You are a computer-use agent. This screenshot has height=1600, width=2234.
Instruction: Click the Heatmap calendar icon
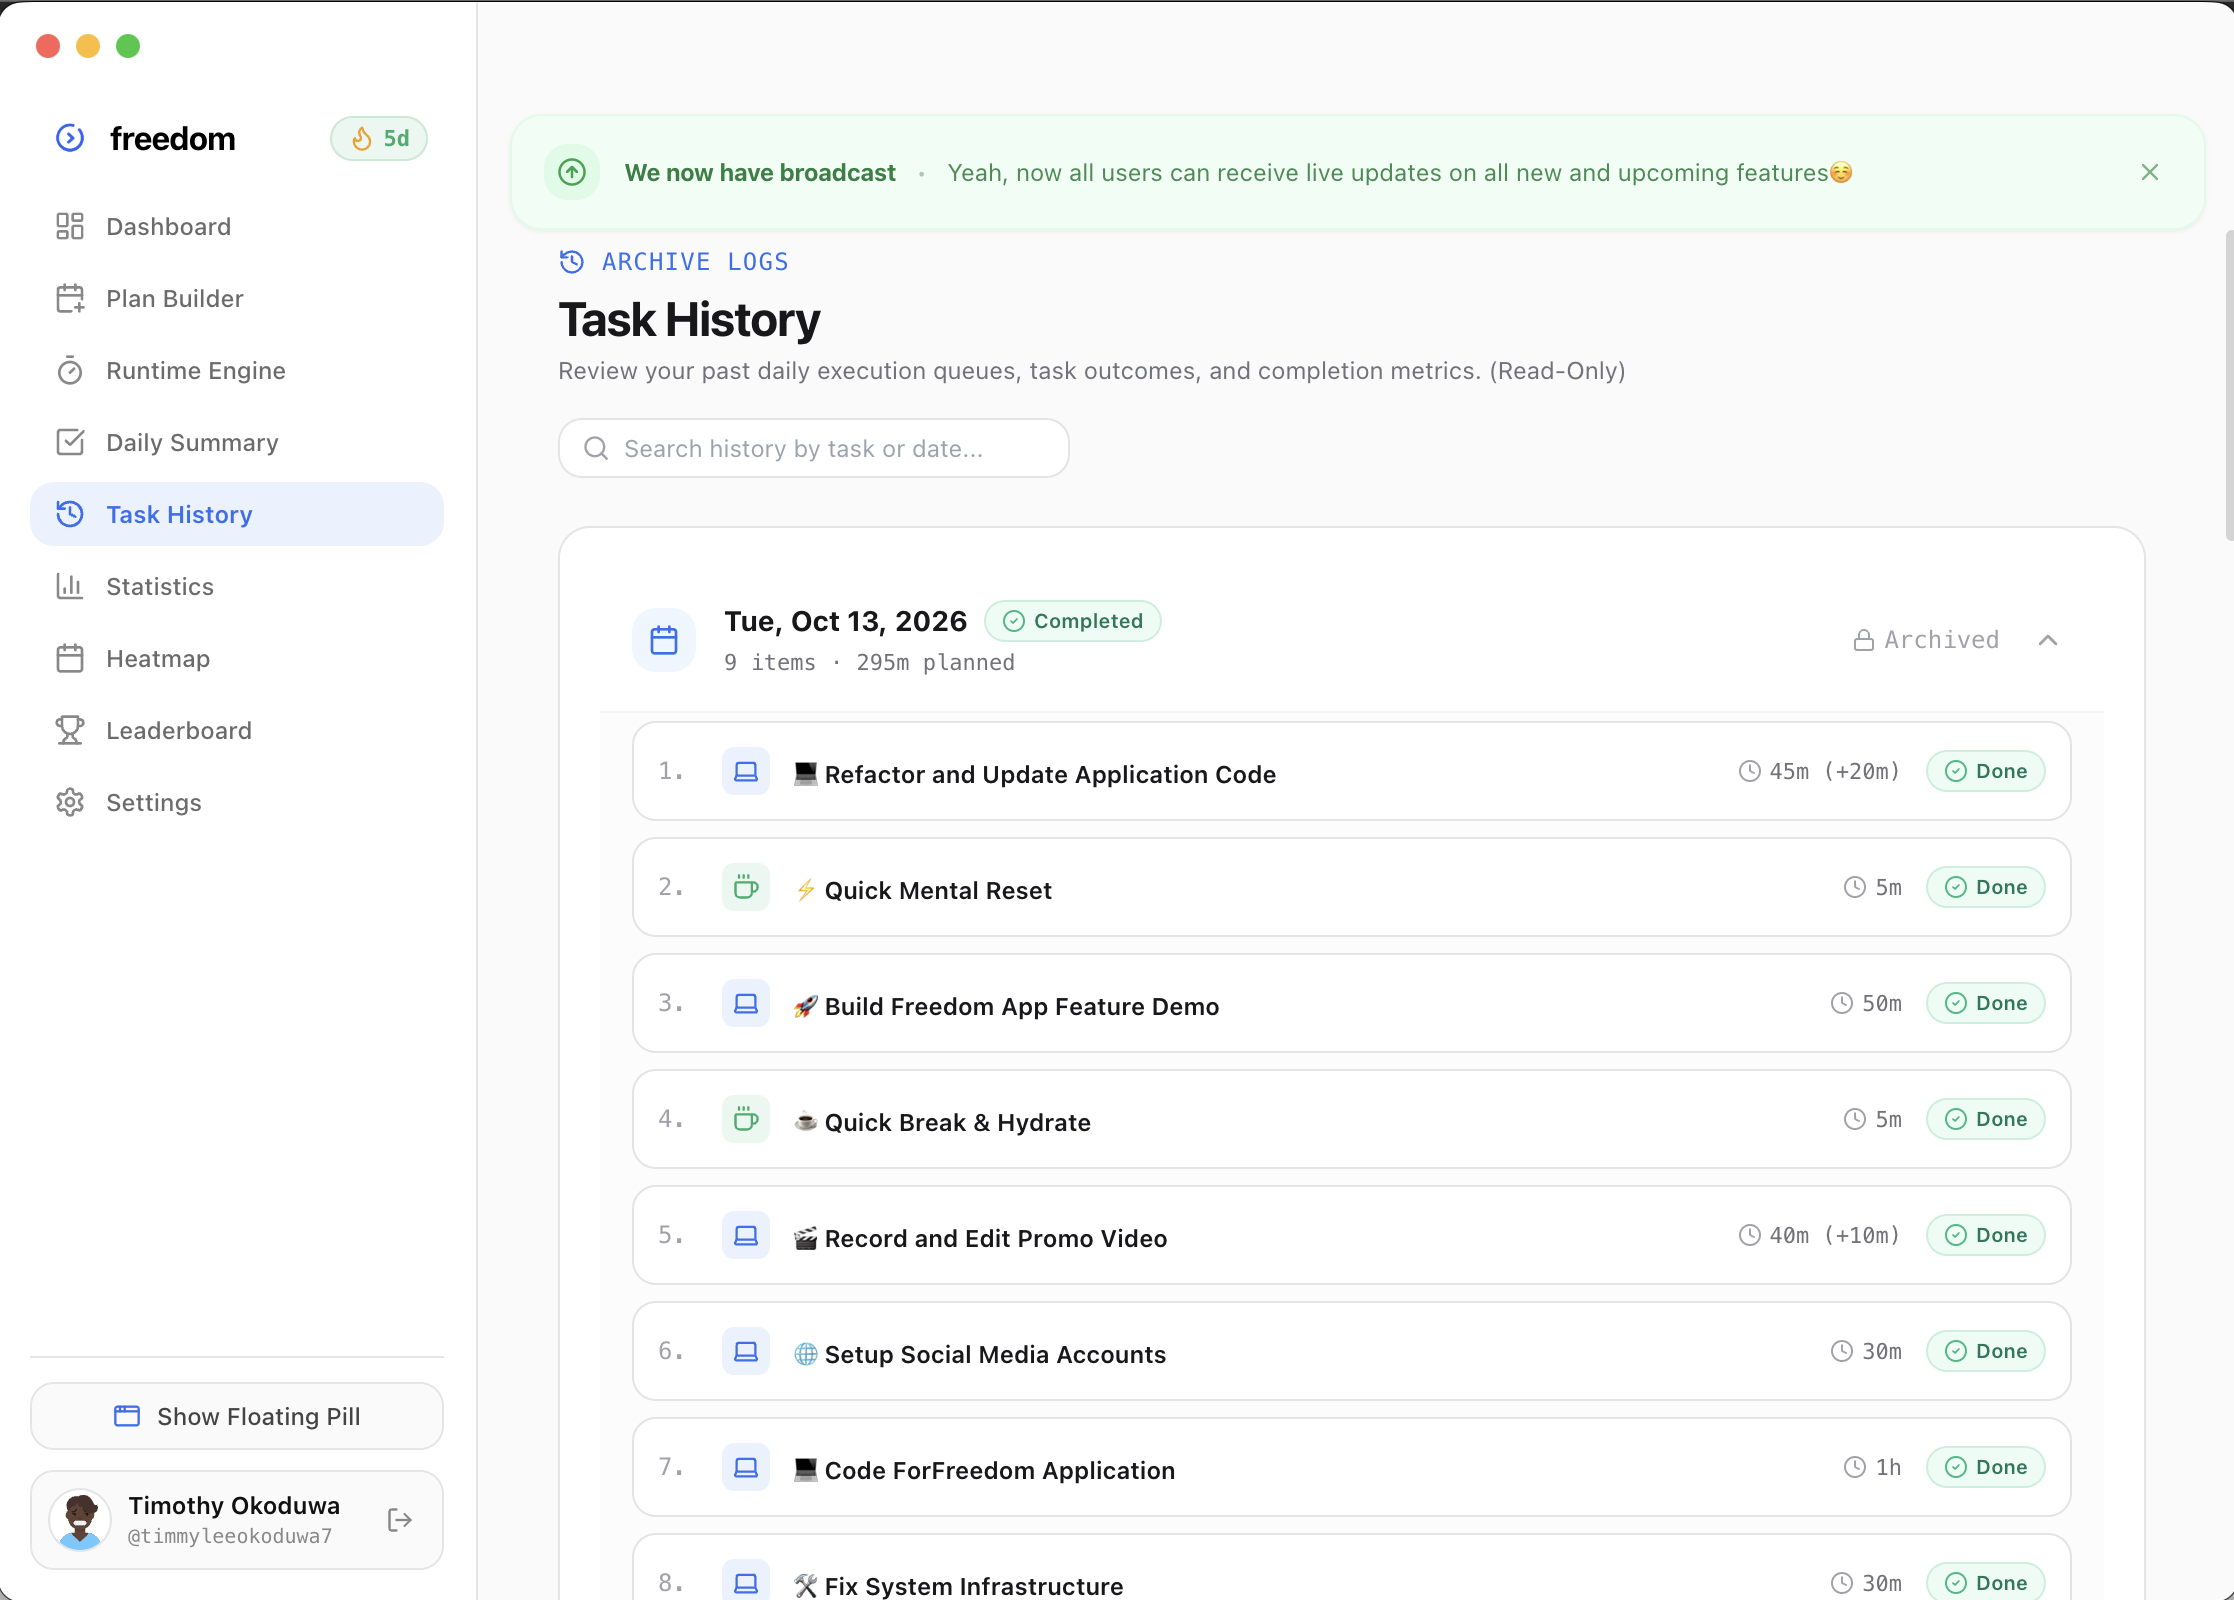70,658
